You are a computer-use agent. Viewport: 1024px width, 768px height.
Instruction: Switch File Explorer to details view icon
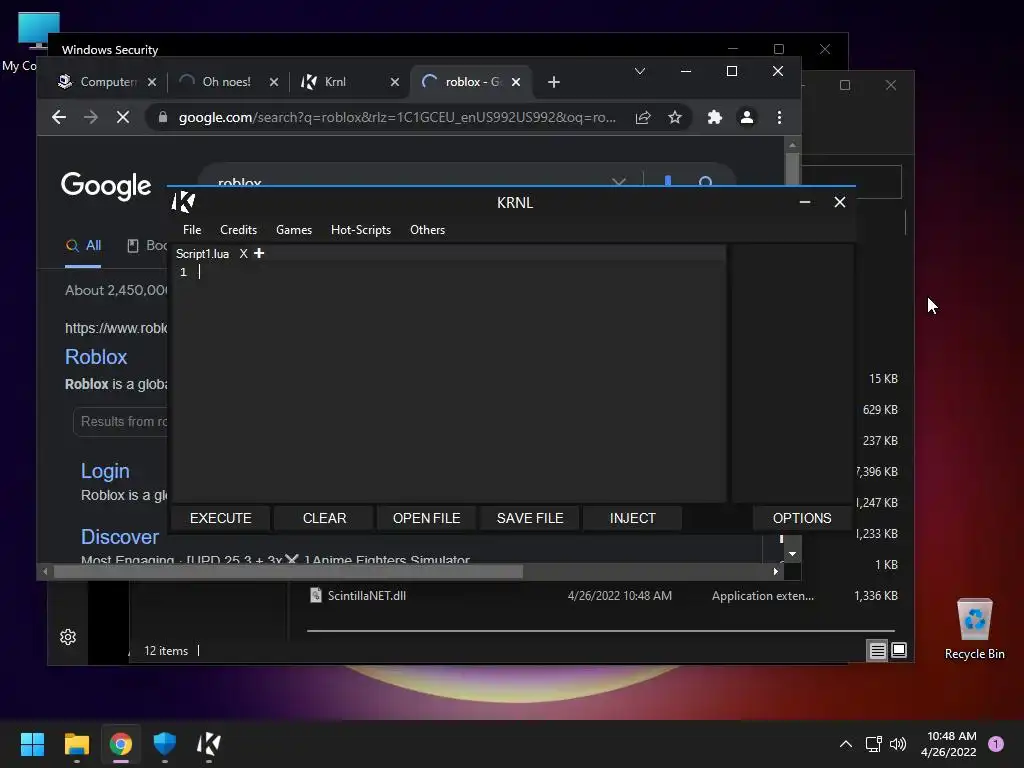pyautogui.click(x=877, y=650)
